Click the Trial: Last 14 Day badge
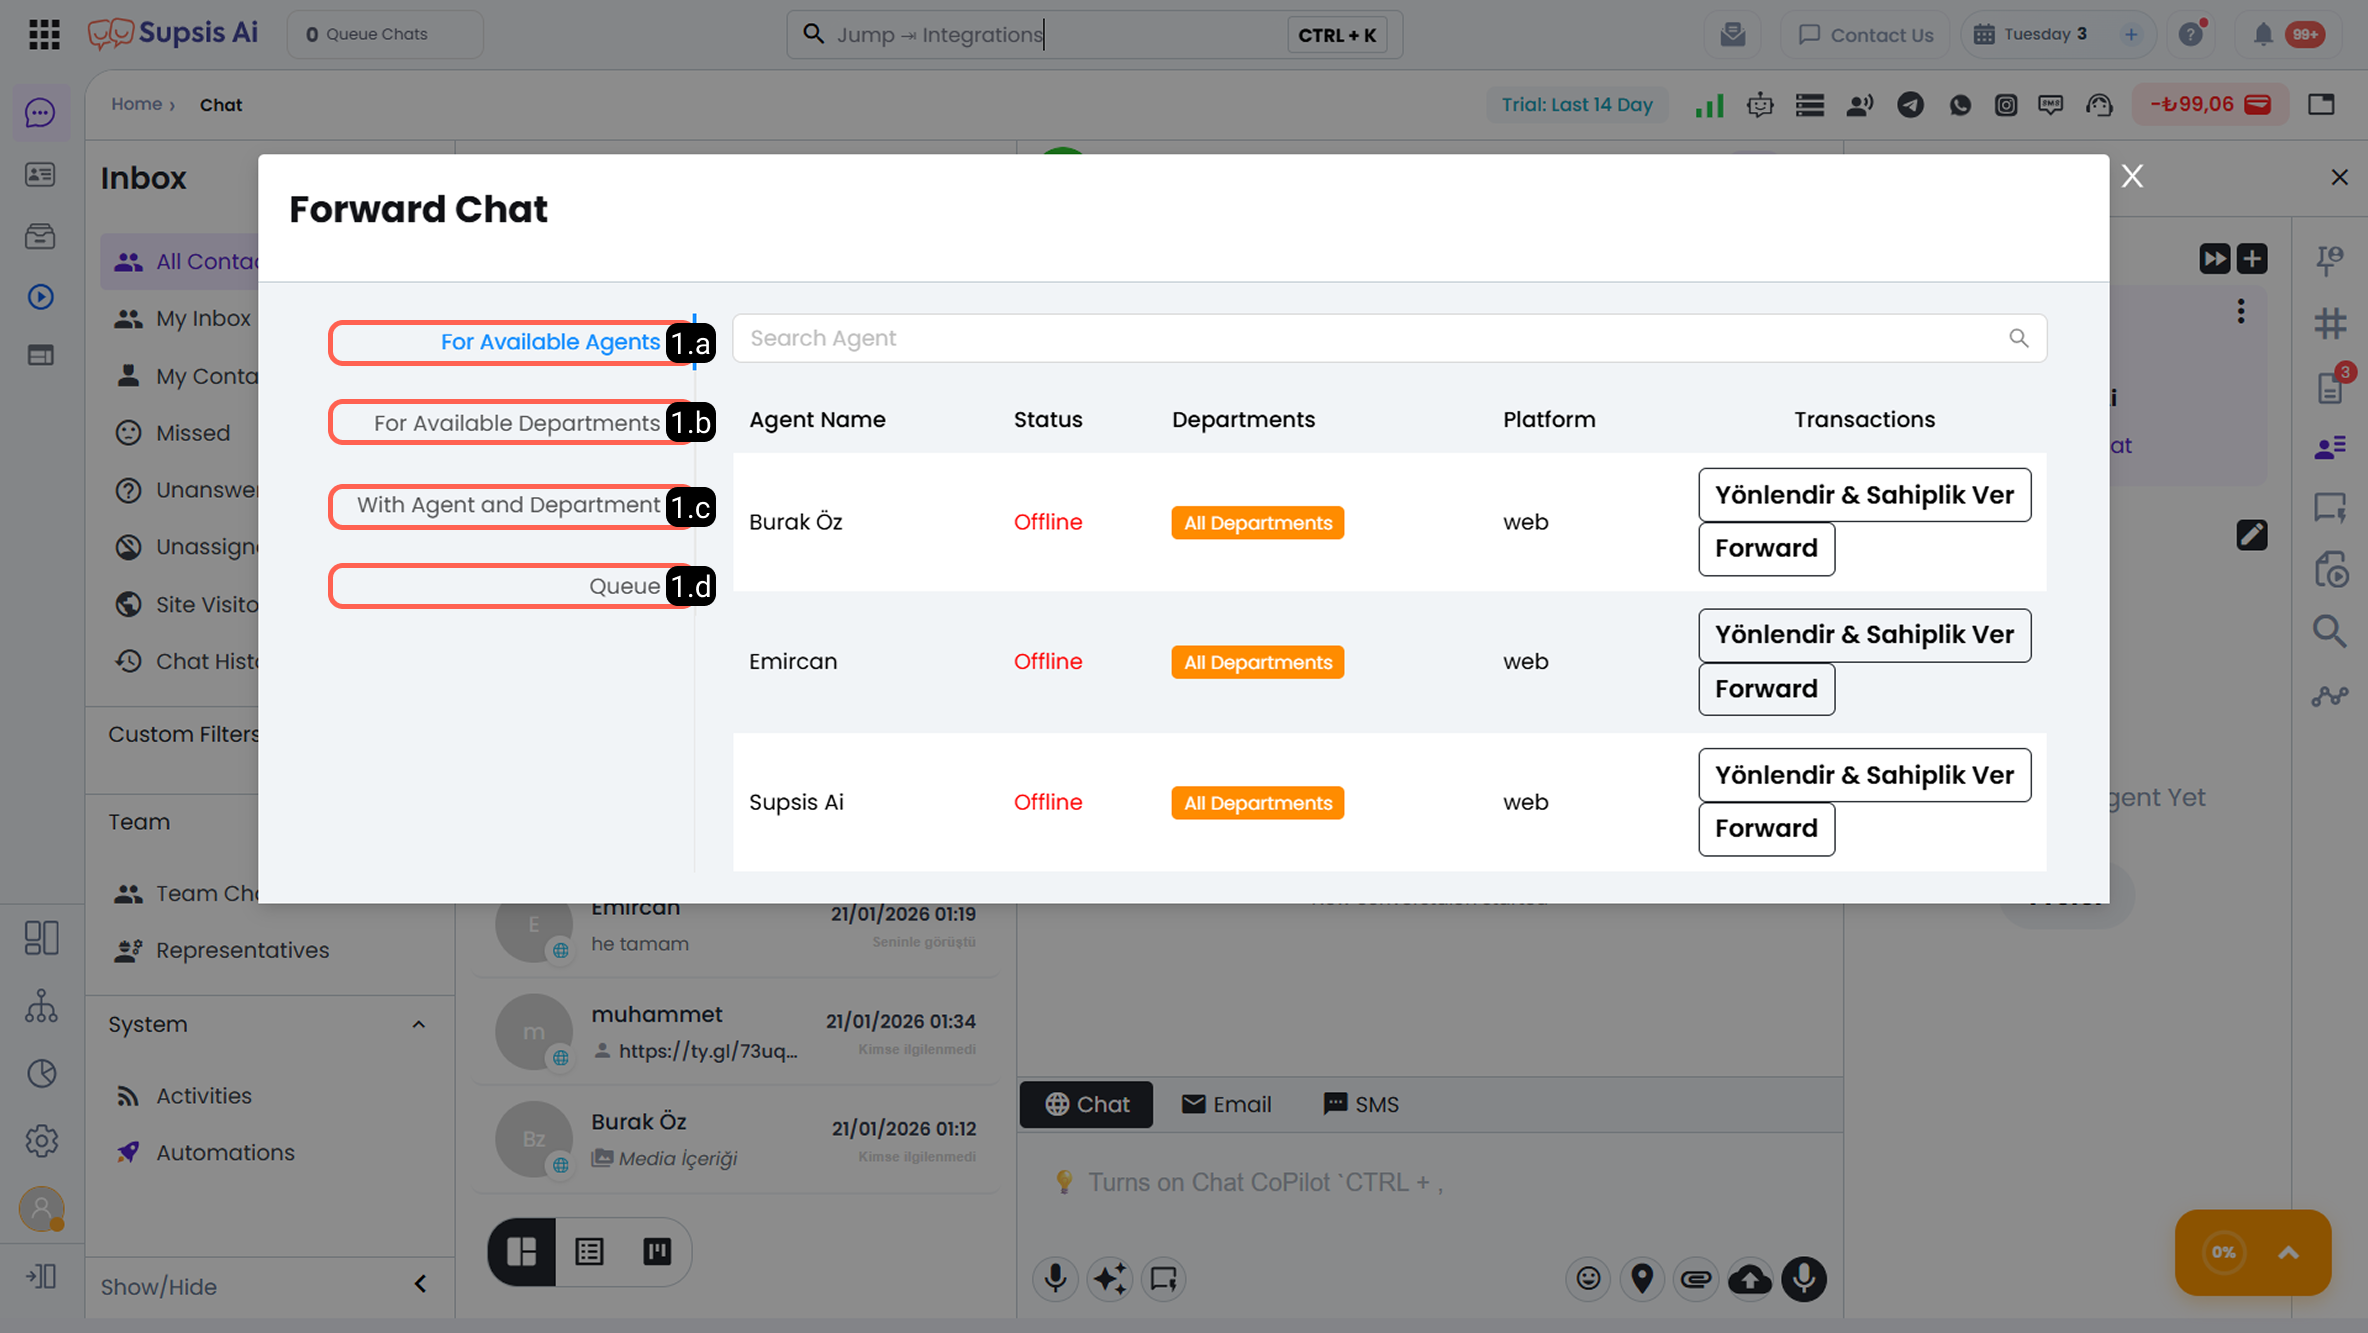This screenshot has width=2368, height=1333. [x=1577, y=105]
